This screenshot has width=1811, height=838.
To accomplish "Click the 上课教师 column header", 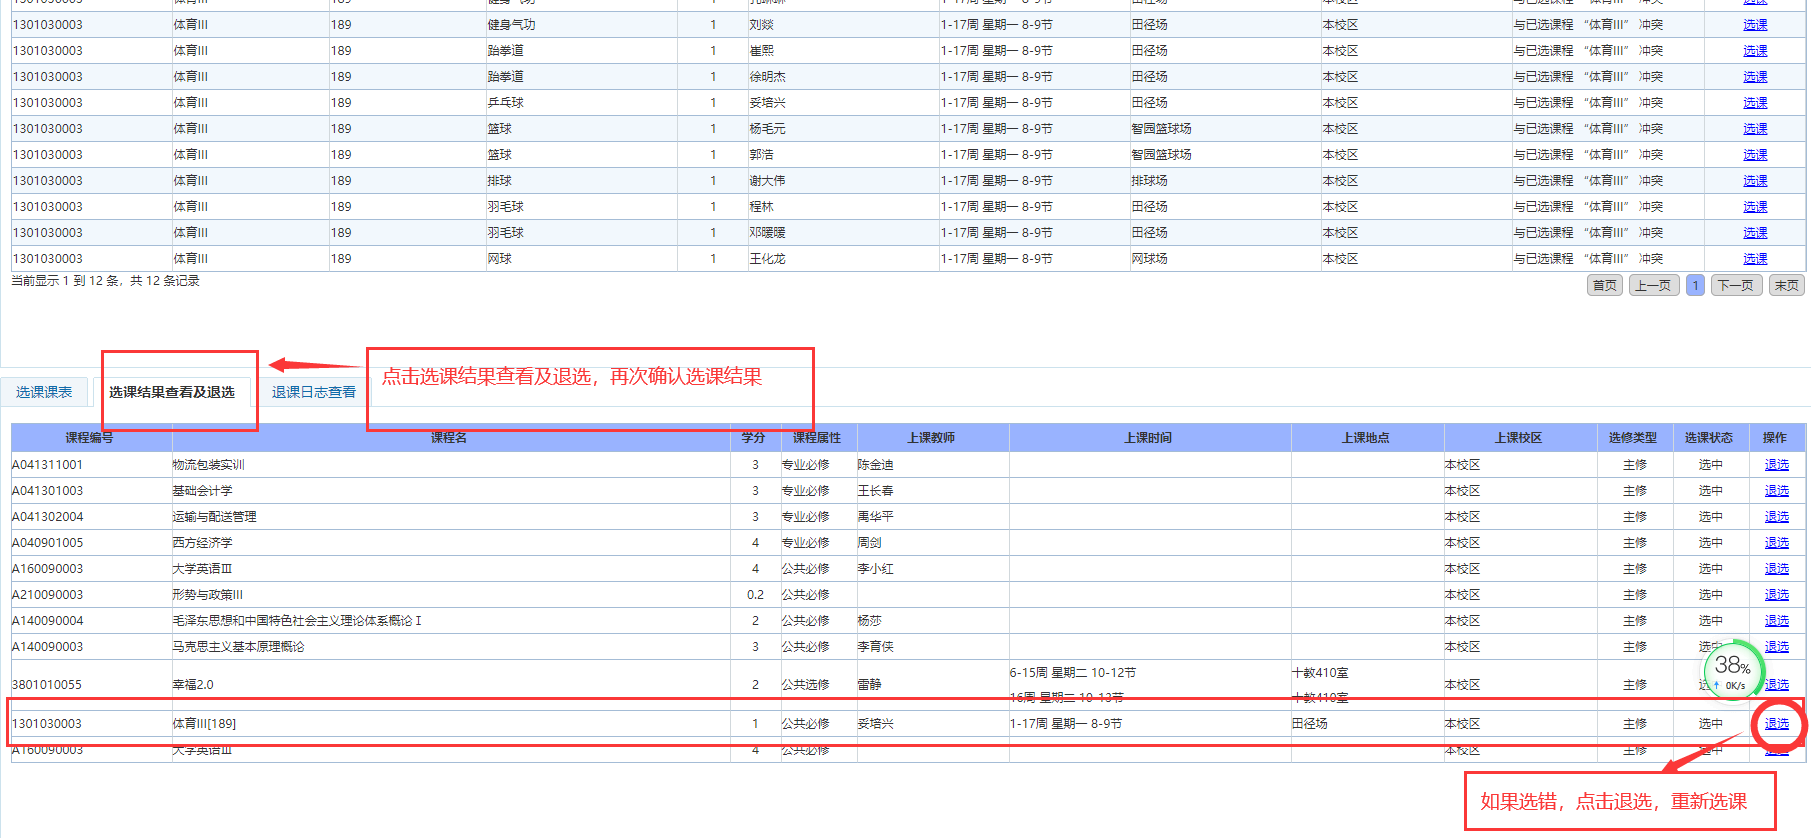I will [x=931, y=438].
